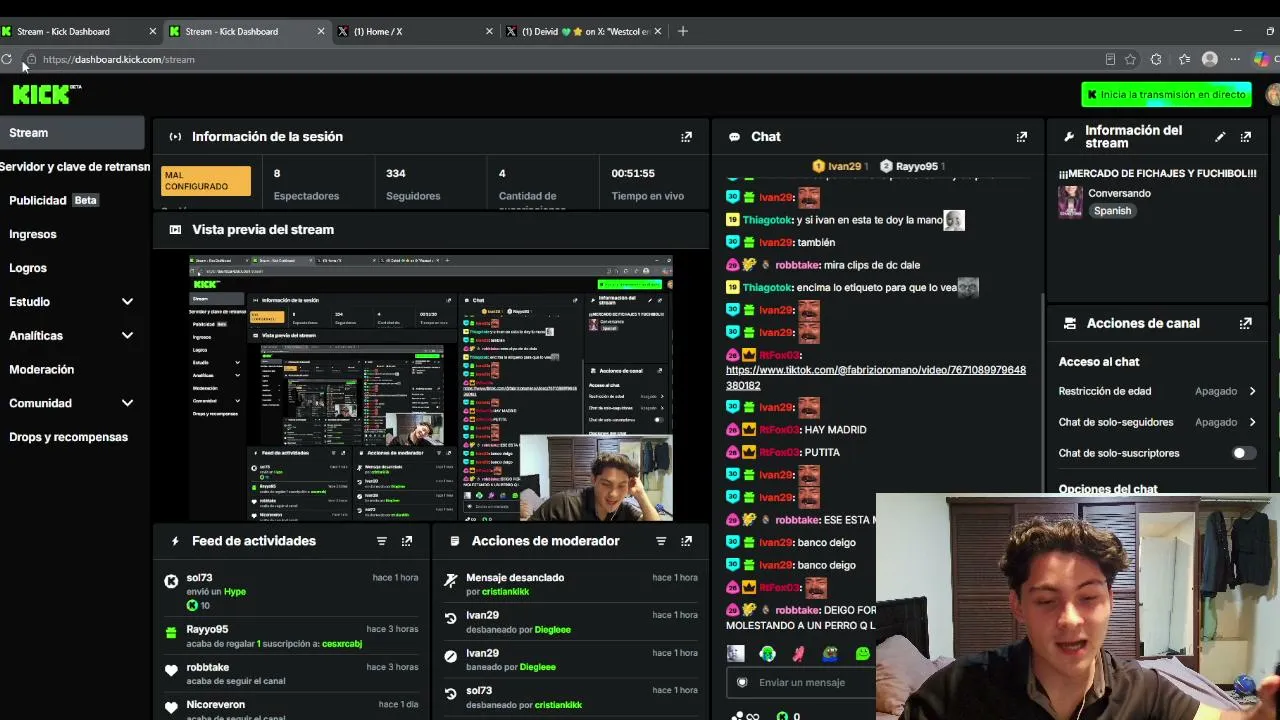
Task: Pop out the Información de la sesión panel
Action: pos(686,137)
